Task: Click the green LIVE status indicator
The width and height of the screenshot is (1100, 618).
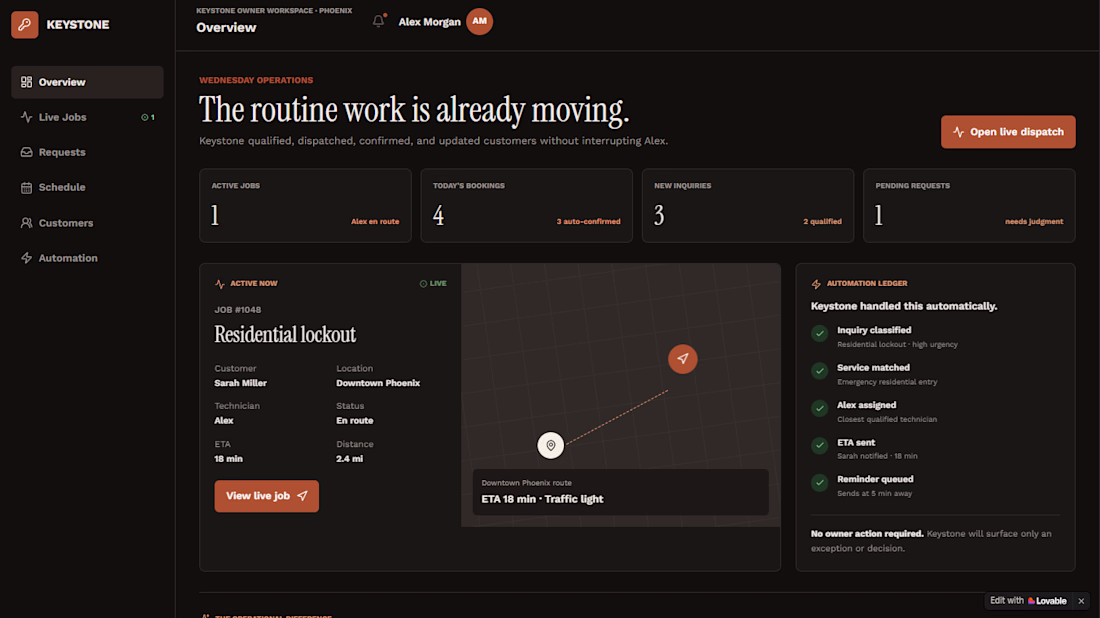Action: point(433,283)
